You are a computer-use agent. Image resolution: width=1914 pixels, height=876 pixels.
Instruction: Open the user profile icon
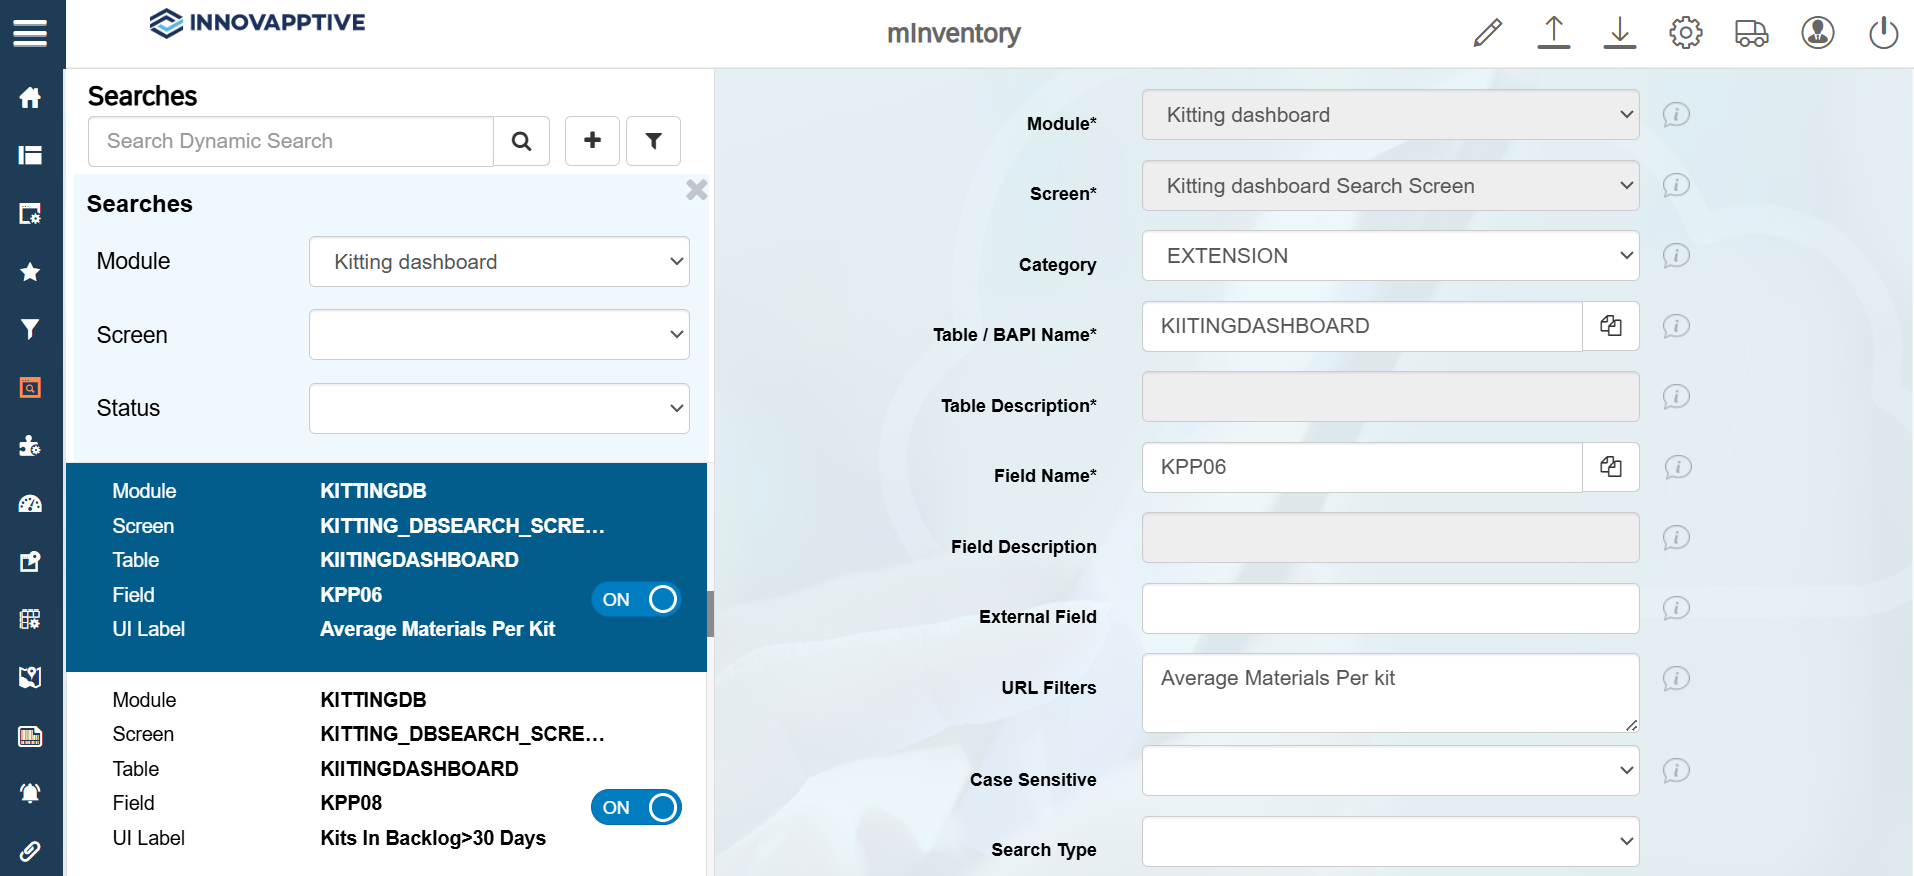click(1817, 33)
